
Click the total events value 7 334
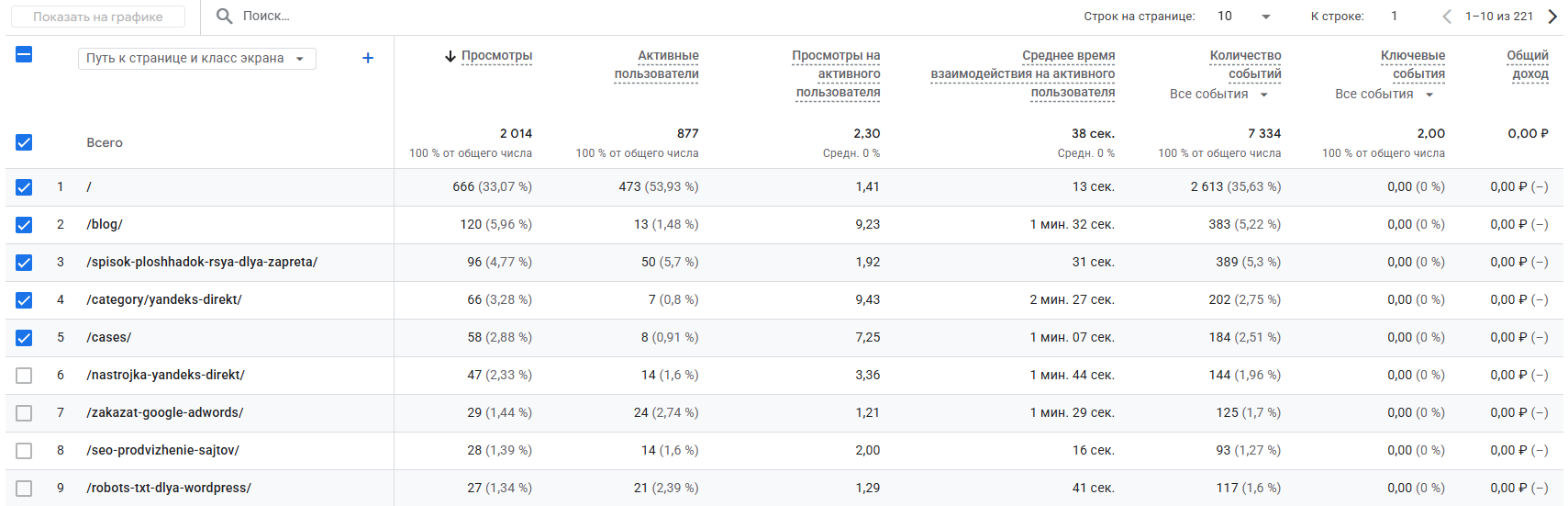(1264, 133)
